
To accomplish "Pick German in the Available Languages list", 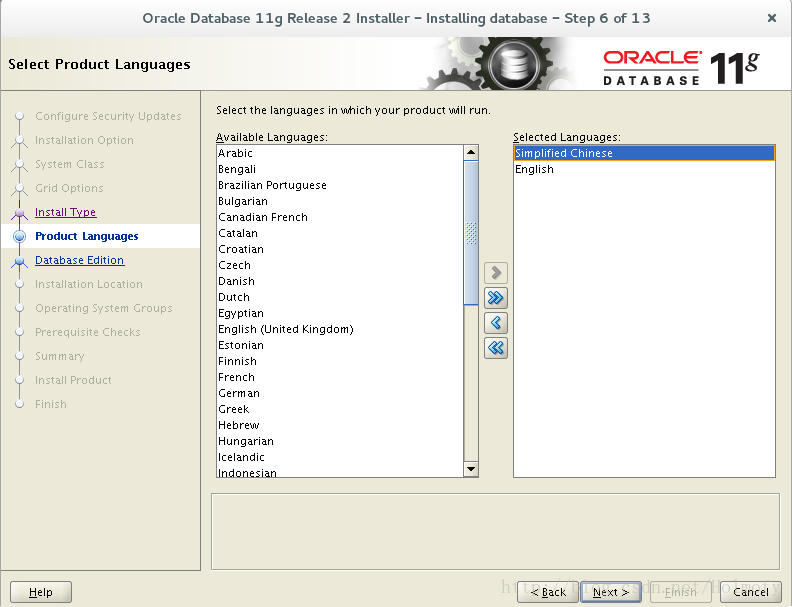I will [239, 393].
